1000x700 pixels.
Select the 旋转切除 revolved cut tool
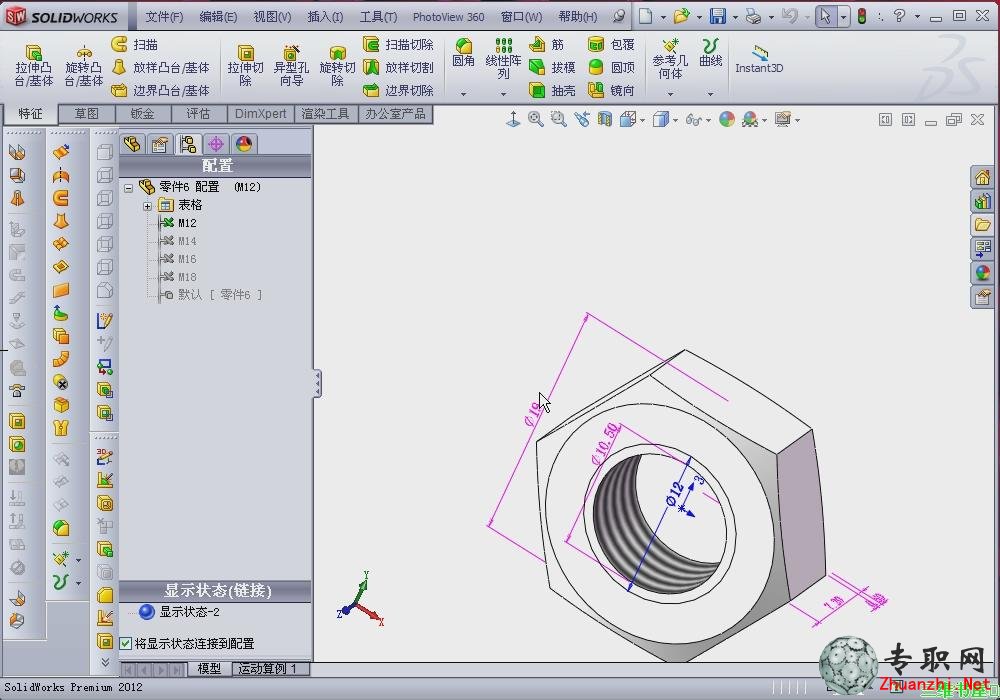337,65
